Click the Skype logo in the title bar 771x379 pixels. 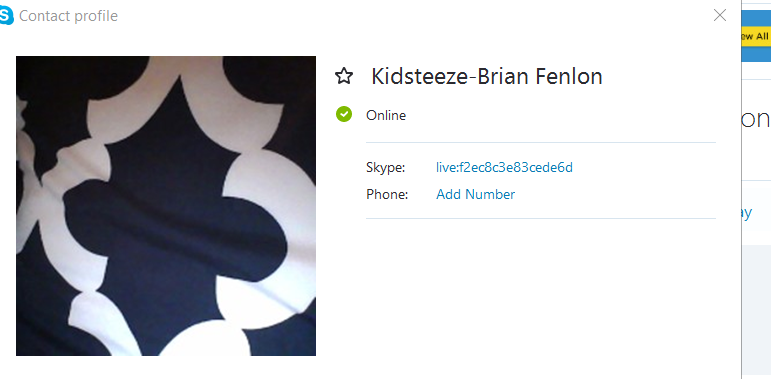6,16
